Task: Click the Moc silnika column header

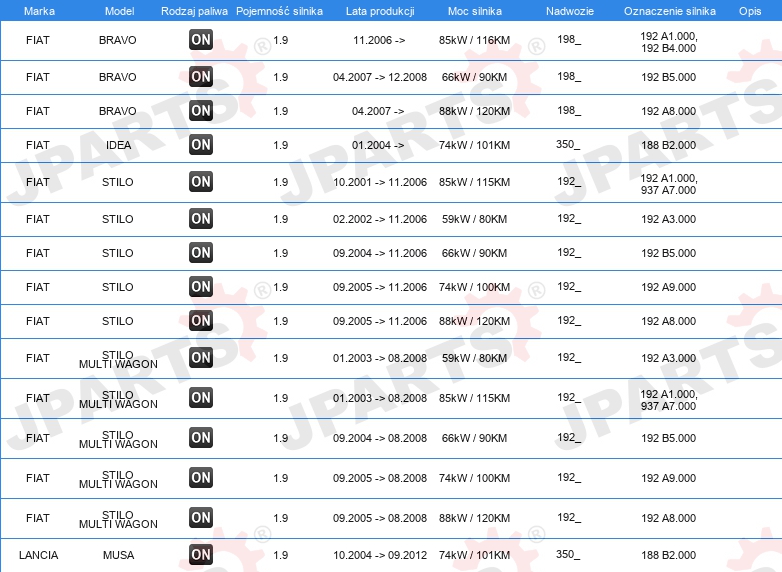Action: (x=475, y=11)
